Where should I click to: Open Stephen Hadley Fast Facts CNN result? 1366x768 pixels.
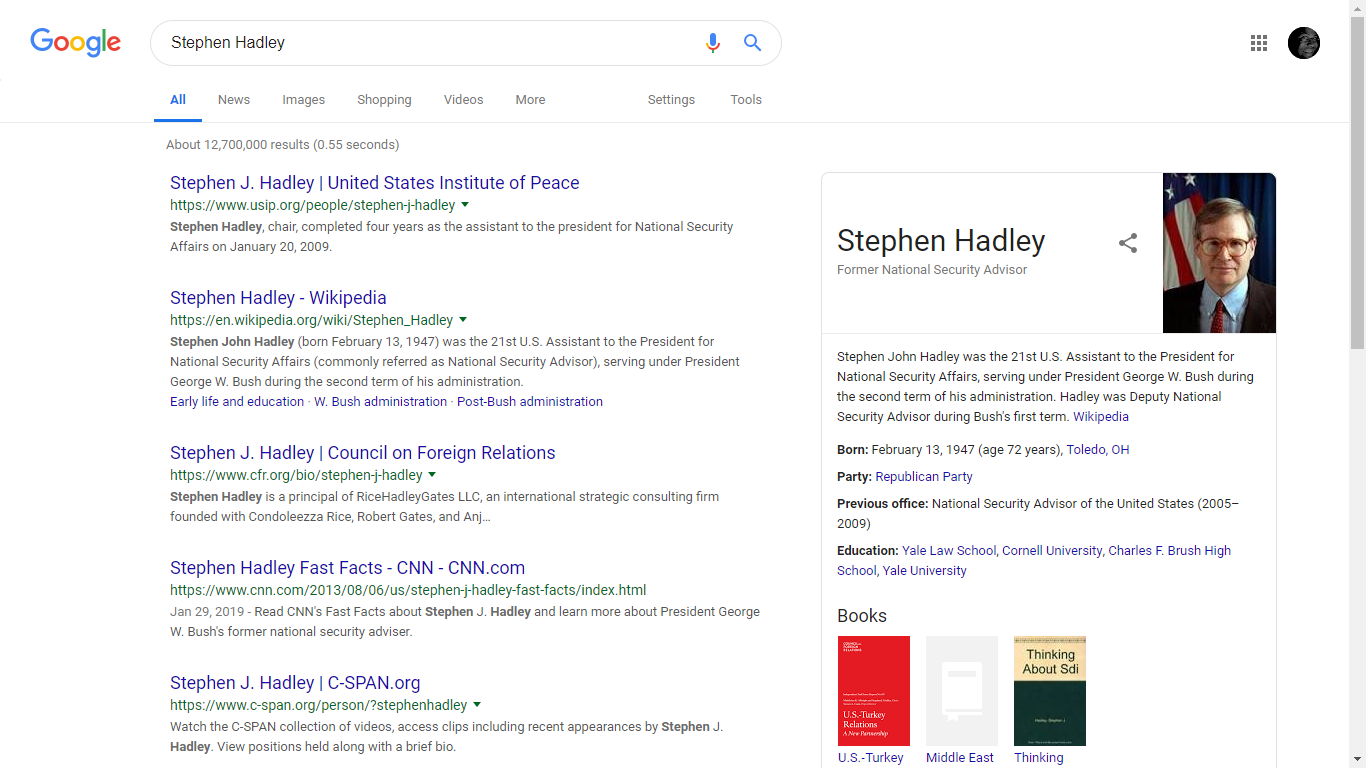(x=347, y=568)
